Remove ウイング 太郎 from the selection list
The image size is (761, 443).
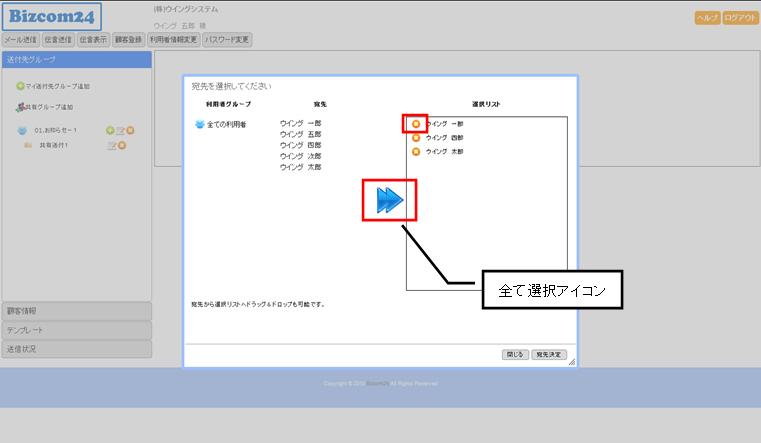416,152
